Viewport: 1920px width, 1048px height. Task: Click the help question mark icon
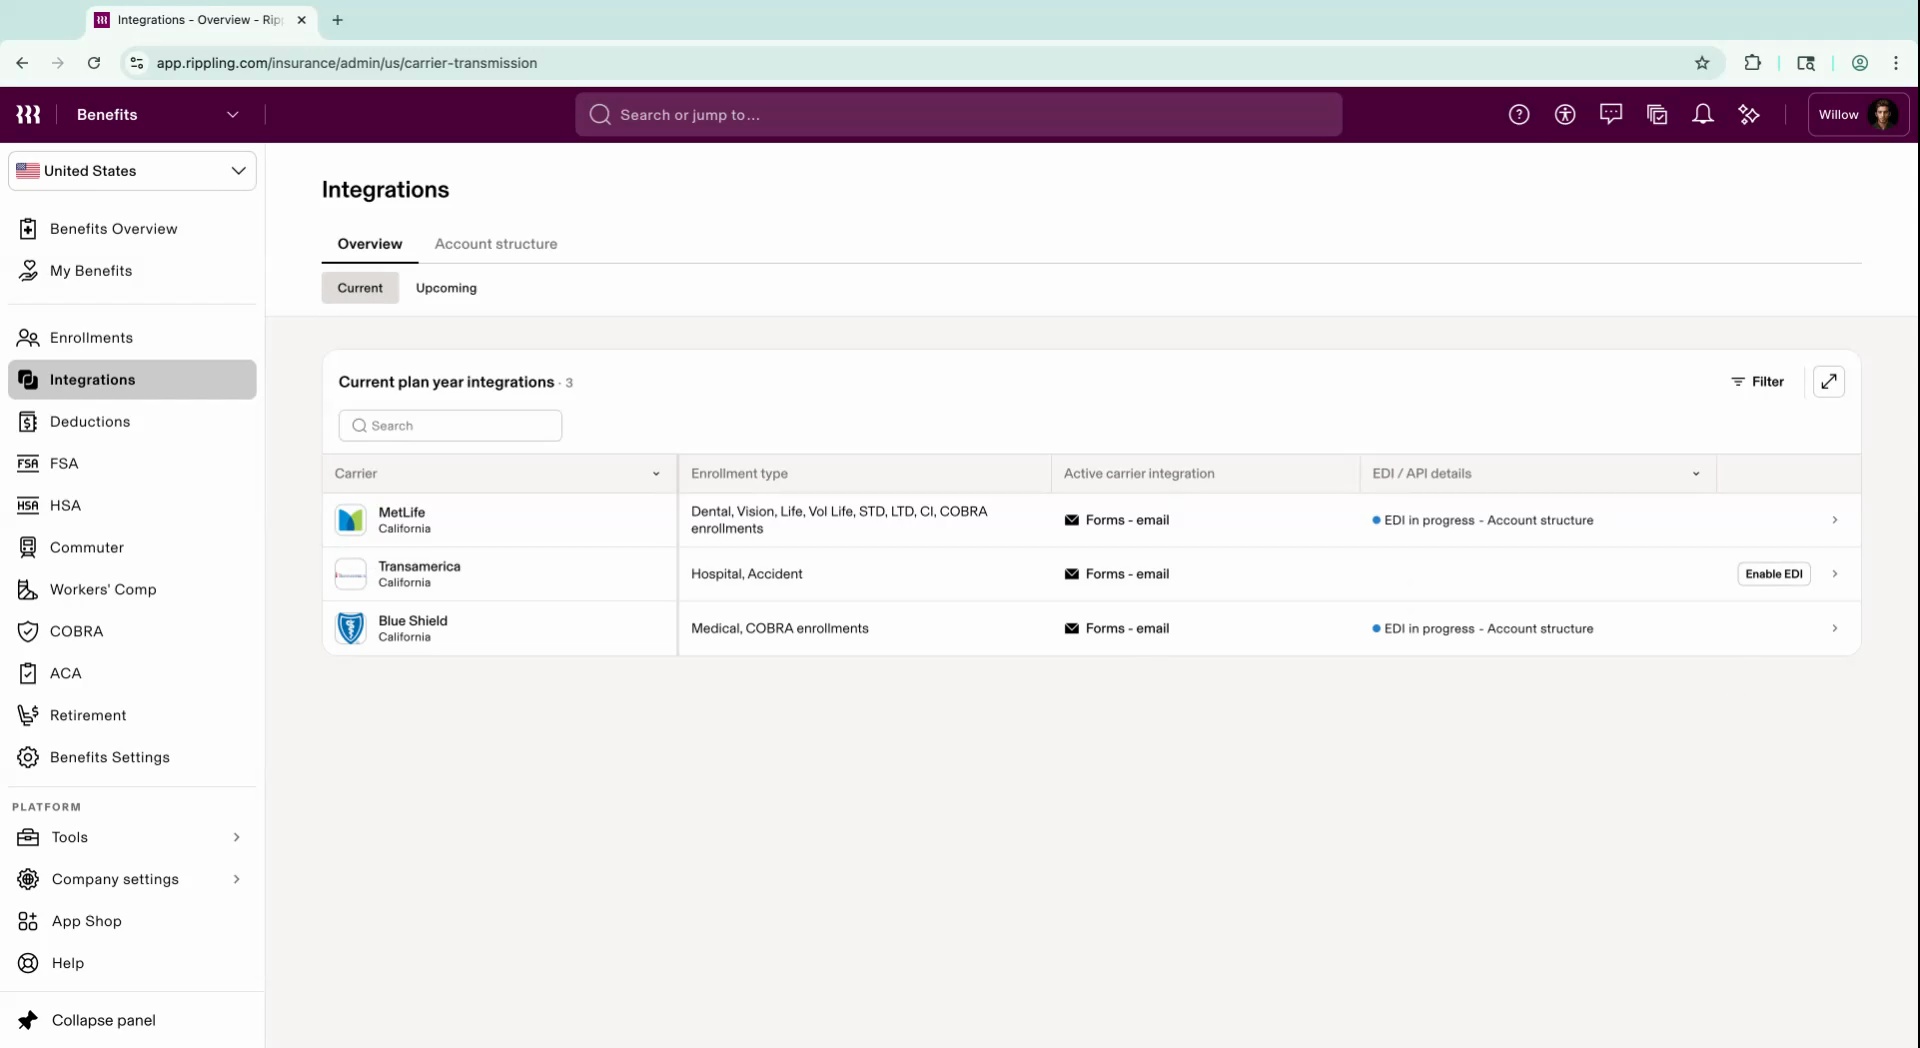click(1519, 115)
